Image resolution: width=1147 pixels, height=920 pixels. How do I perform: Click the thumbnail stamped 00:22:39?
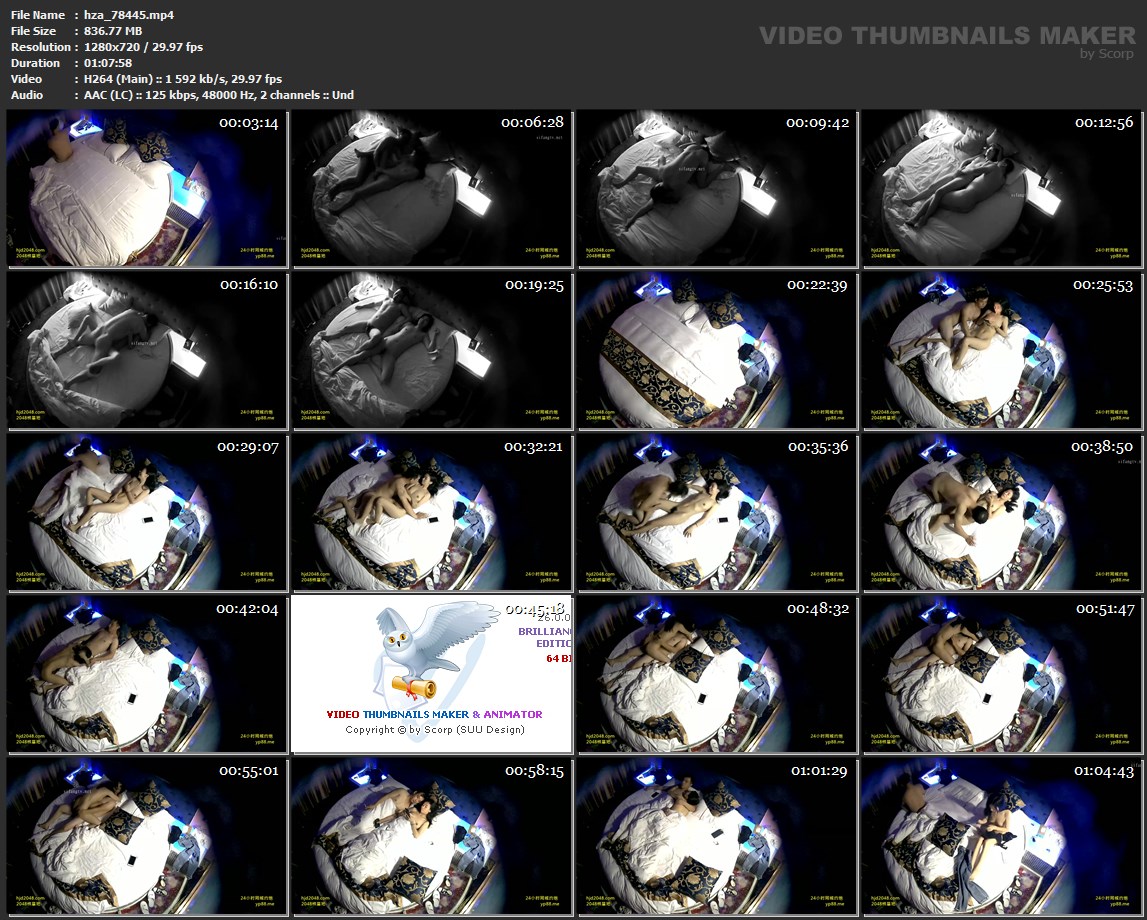click(x=716, y=350)
